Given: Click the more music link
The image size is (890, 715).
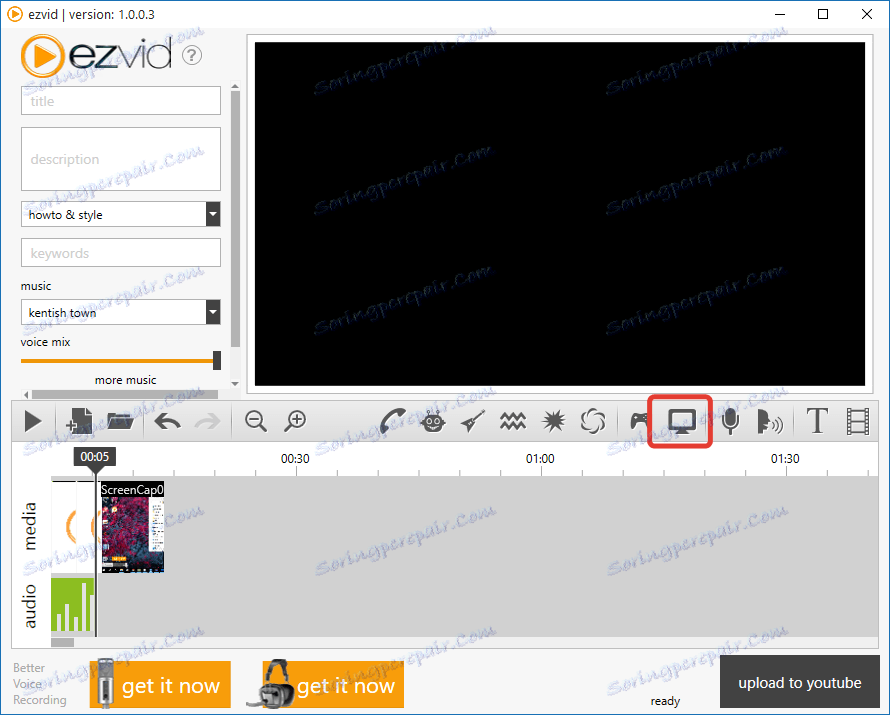Looking at the screenshot, I should pyautogui.click(x=125, y=380).
